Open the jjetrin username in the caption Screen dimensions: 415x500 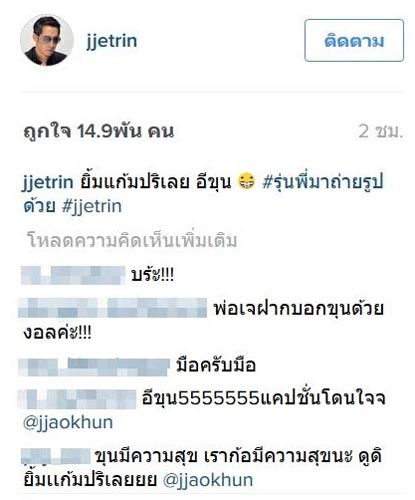[48, 183]
